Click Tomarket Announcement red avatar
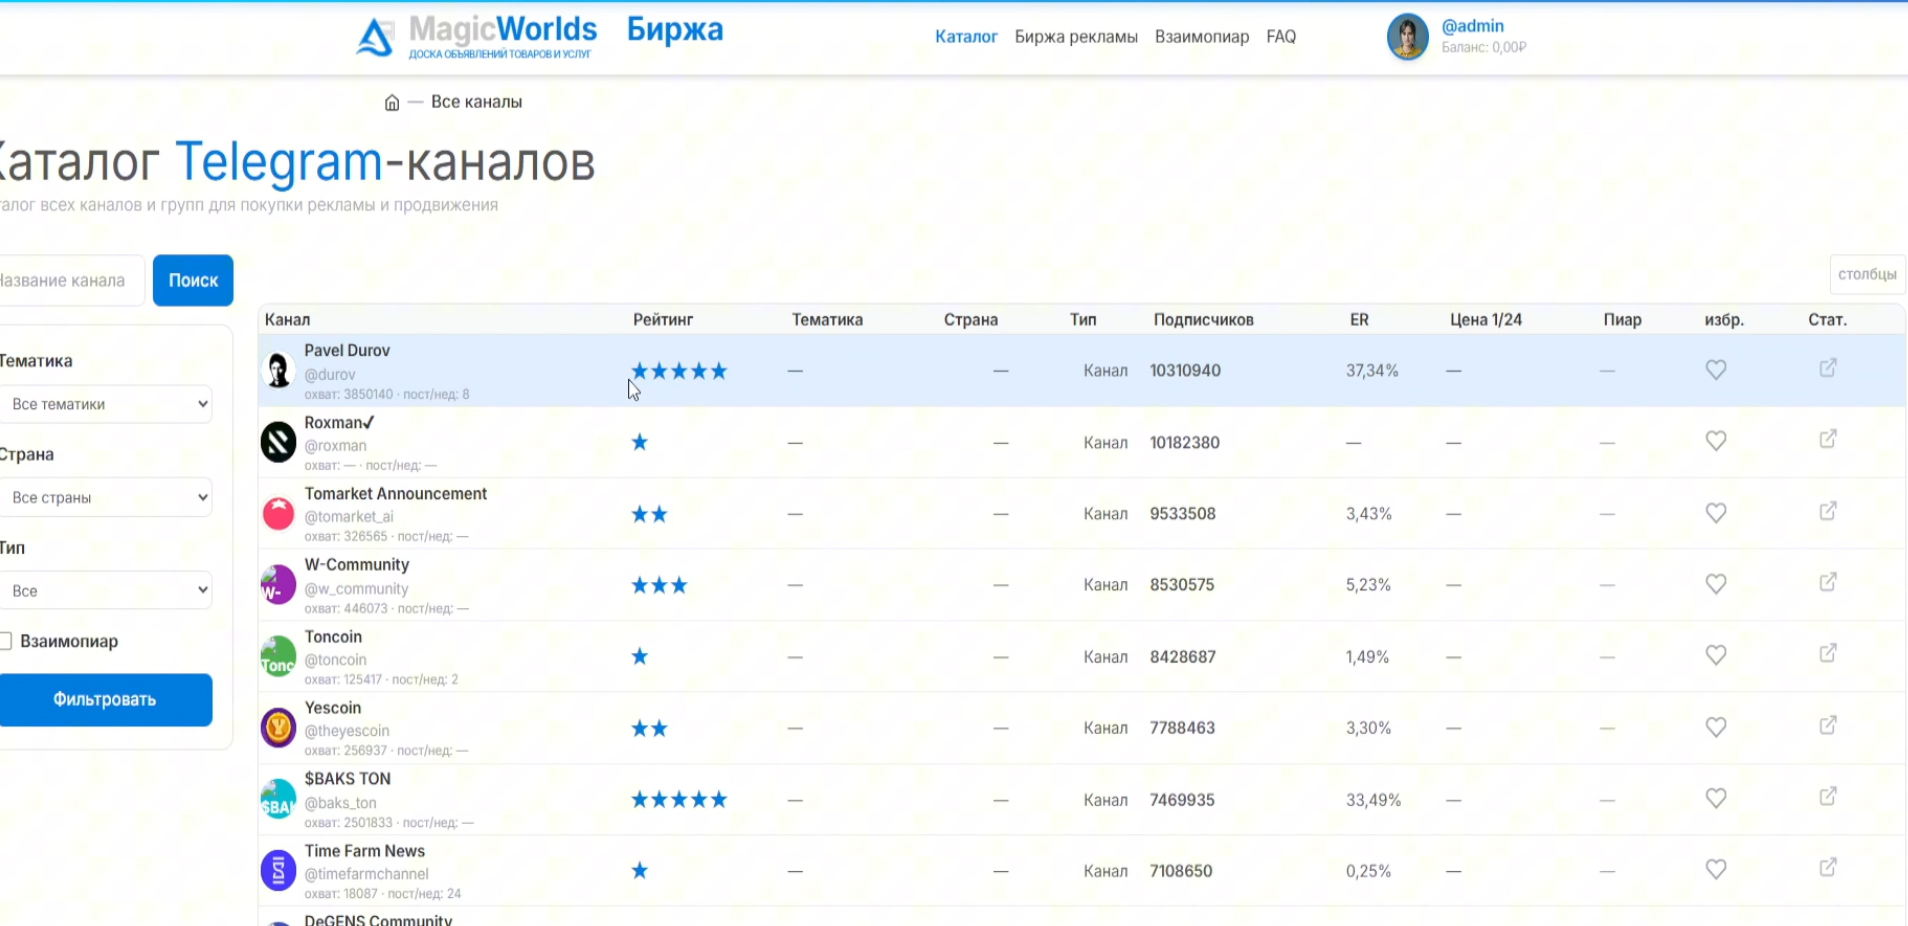Image resolution: width=1908 pixels, height=926 pixels. [x=278, y=513]
